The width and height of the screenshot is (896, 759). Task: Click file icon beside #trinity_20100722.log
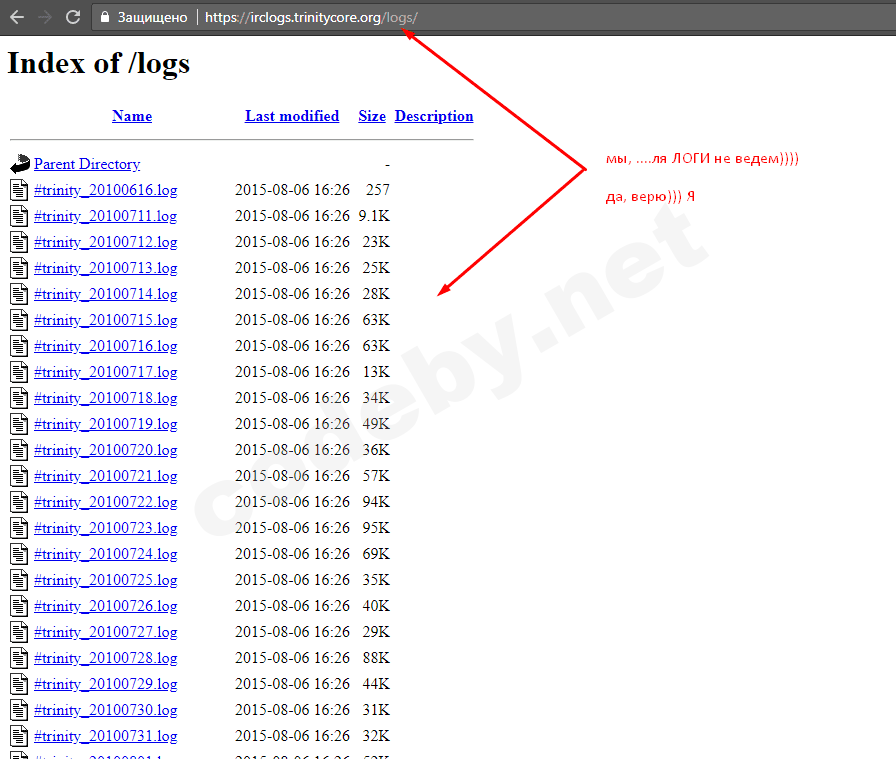click(19, 502)
